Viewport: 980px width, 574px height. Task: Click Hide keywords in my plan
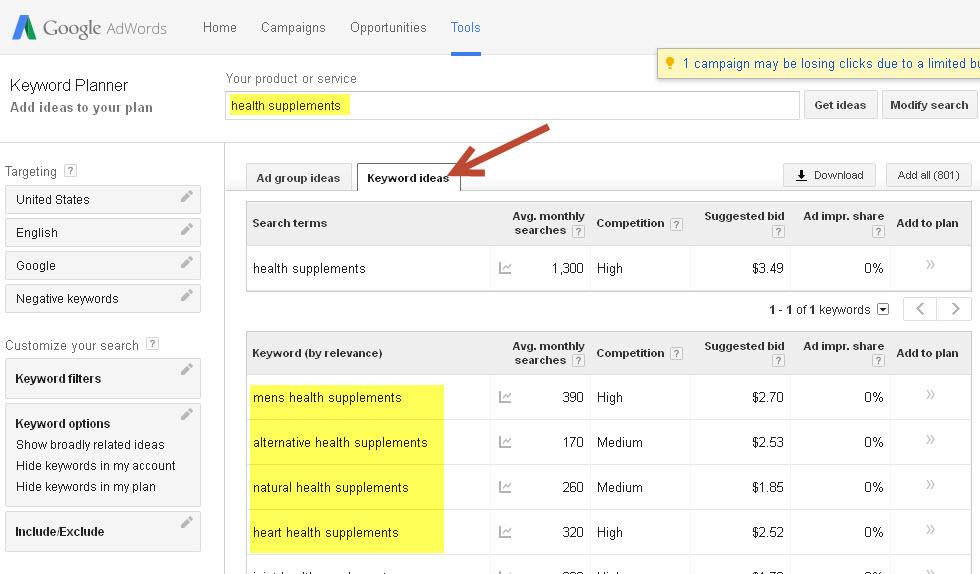click(x=86, y=486)
